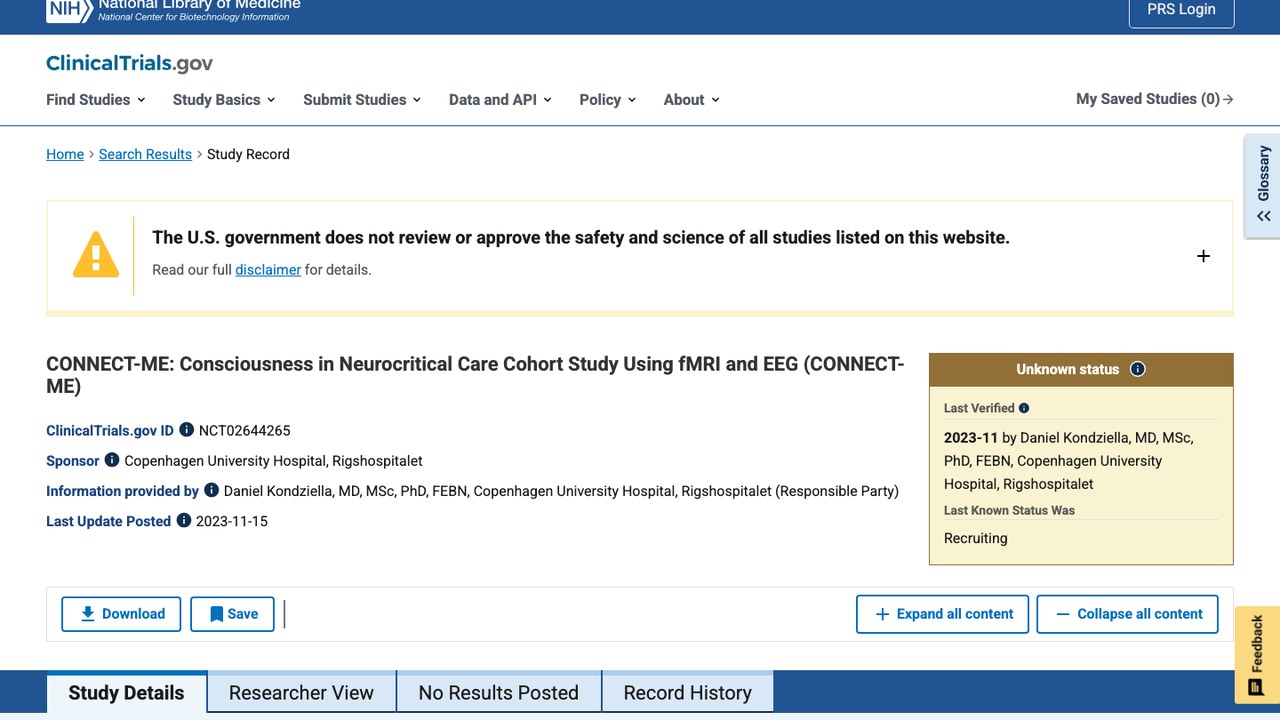Collapse all content sections
Viewport: 1280px width, 720px height.
point(1128,614)
